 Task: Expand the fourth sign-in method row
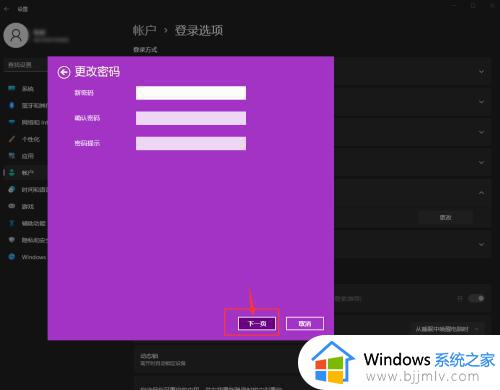click(481, 162)
